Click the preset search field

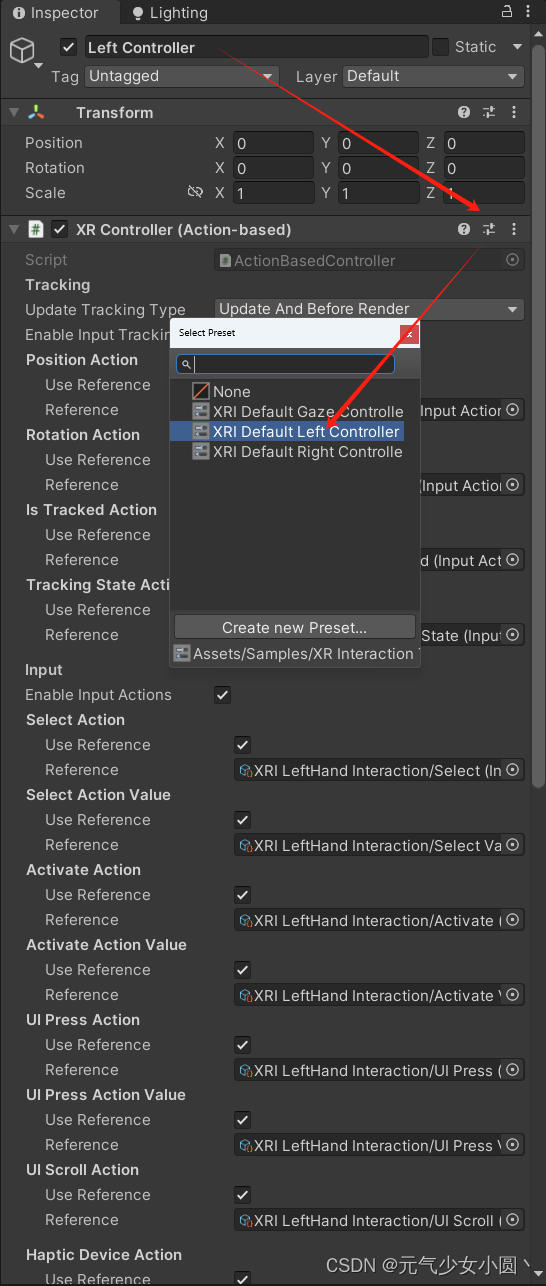click(286, 364)
